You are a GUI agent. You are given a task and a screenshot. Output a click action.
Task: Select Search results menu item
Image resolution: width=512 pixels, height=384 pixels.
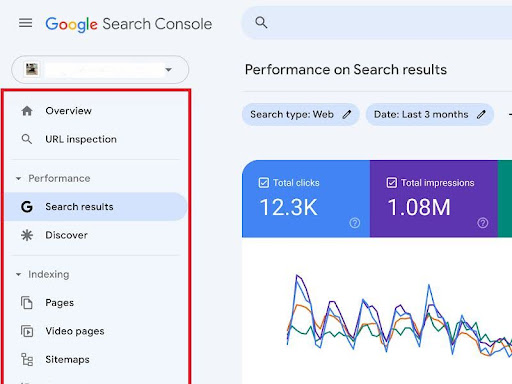pyautogui.click(x=96, y=207)
